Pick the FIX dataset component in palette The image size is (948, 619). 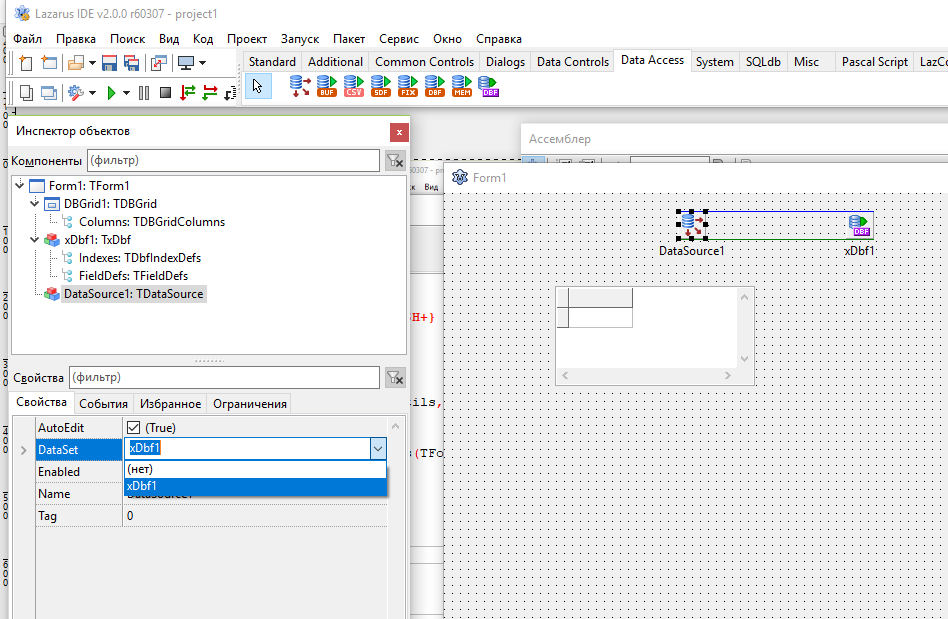click(407, 86)
